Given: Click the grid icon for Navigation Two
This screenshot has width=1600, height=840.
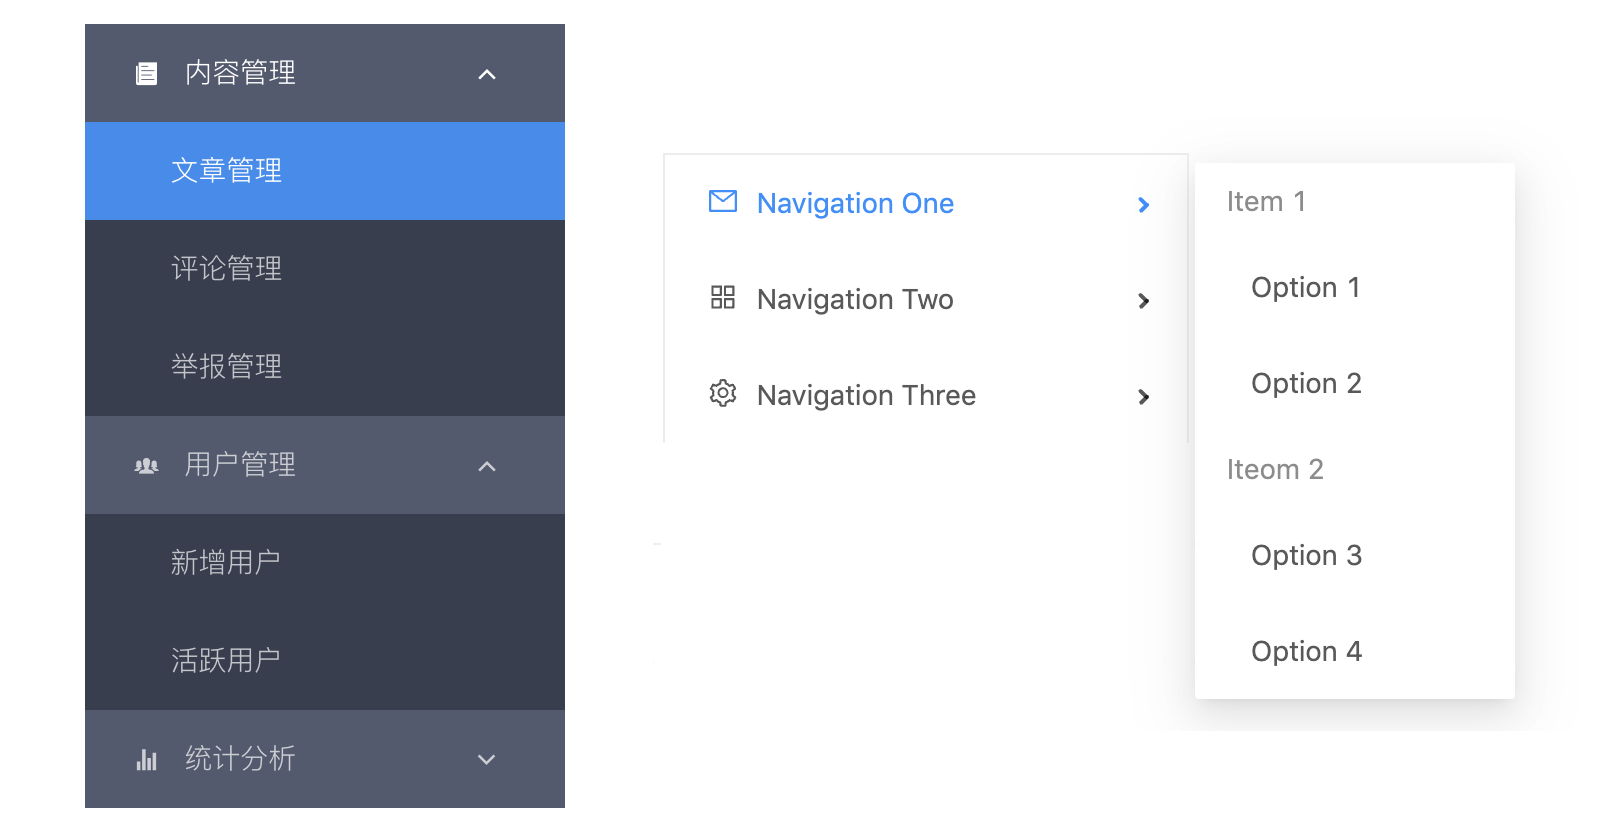Looking at the screenshot, I should coord(722,298).
